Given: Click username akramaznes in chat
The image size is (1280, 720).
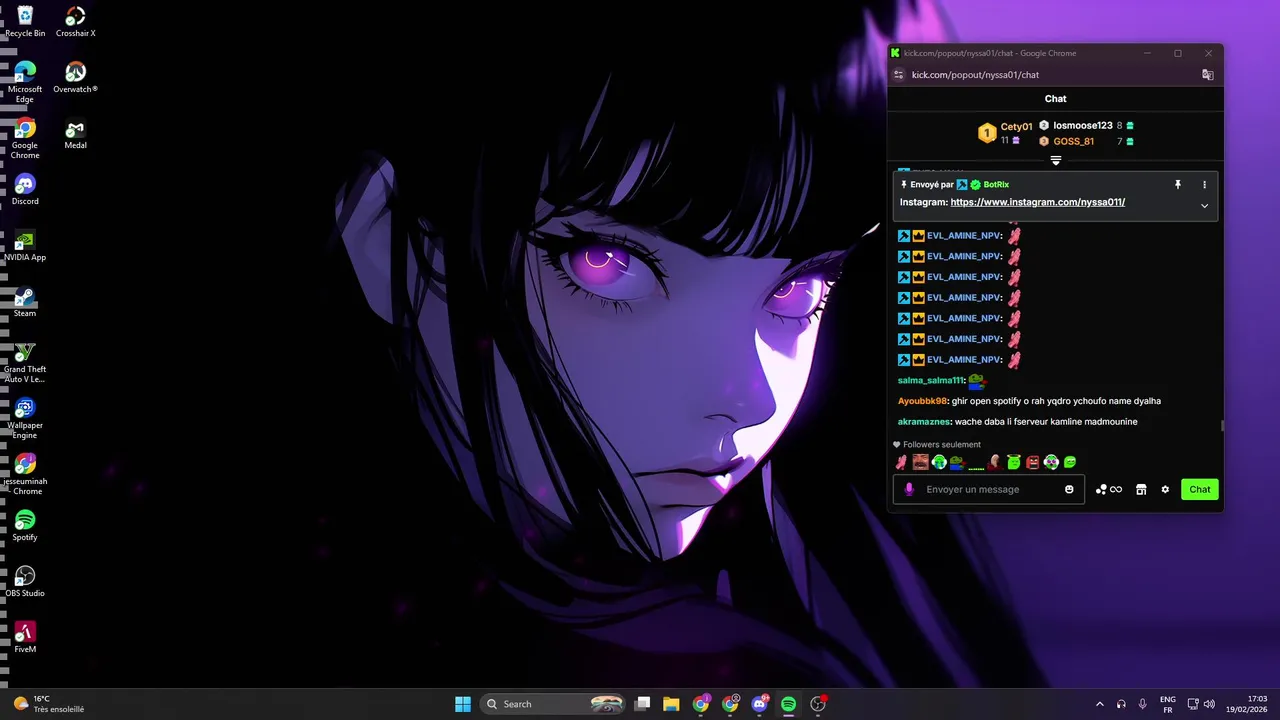Looking at the screenshot, I should point(925,422).
